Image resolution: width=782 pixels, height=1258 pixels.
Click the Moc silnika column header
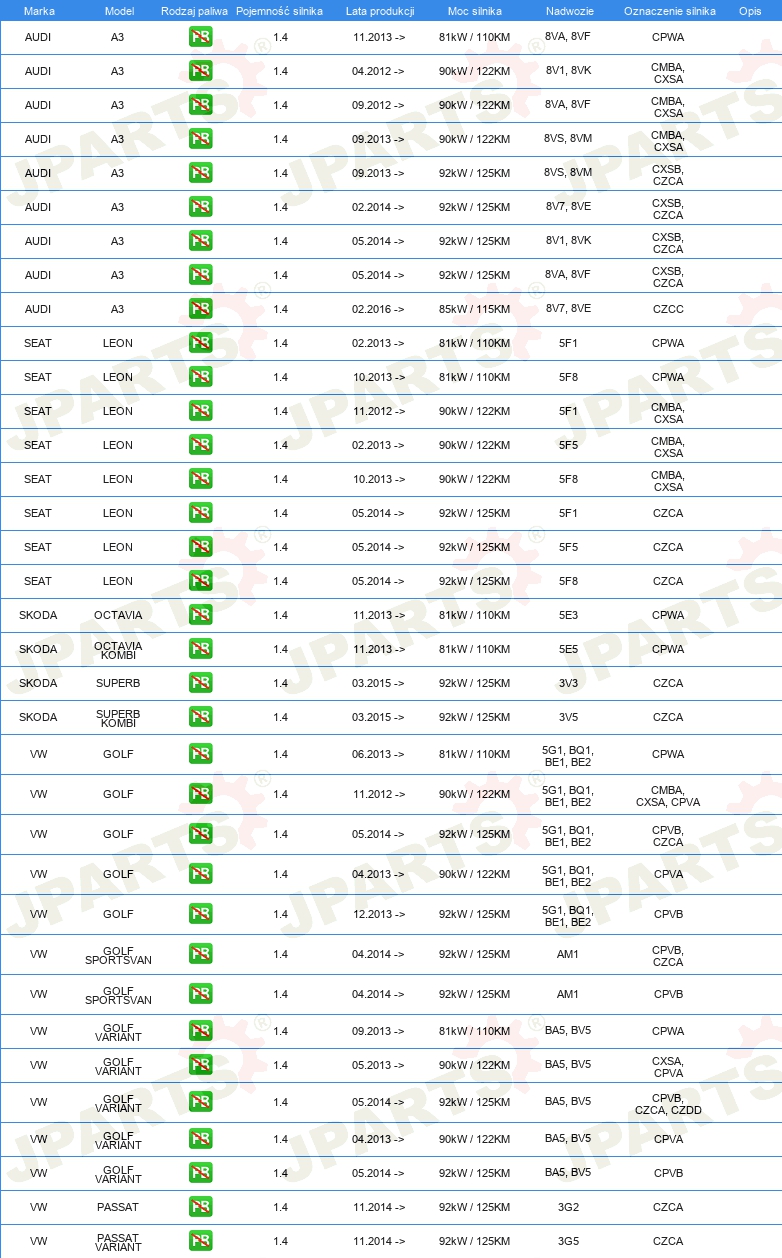click(x=475, y=10)
